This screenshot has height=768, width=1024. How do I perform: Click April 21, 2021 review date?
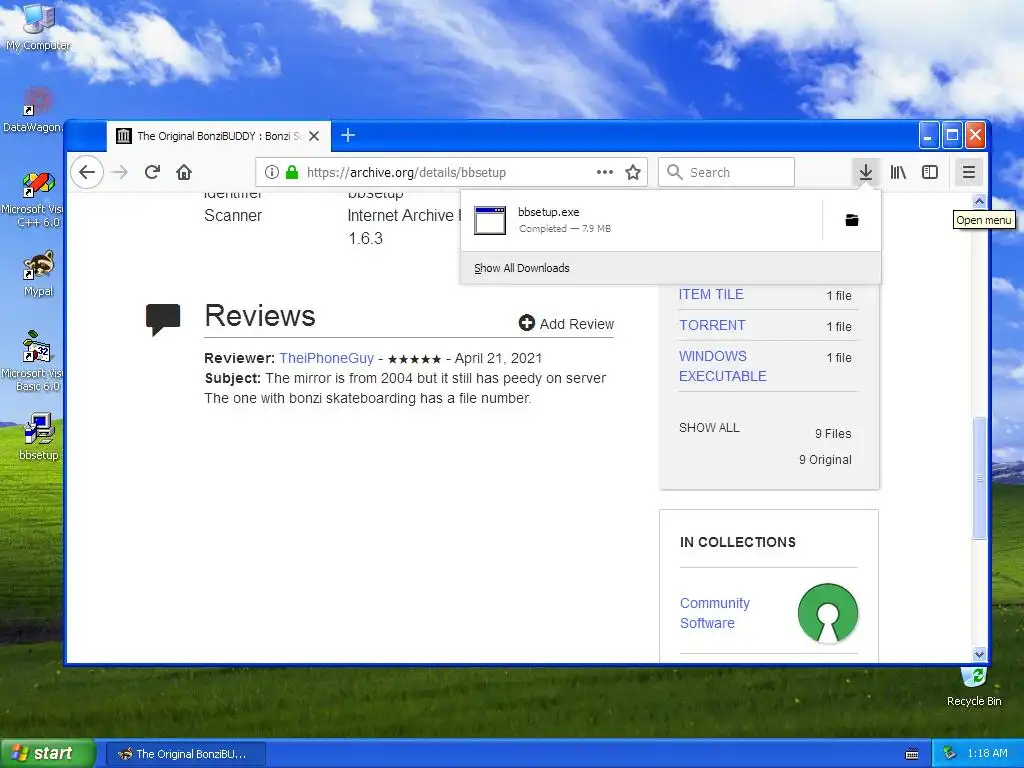pyautogui.click(x=498, y=359)
